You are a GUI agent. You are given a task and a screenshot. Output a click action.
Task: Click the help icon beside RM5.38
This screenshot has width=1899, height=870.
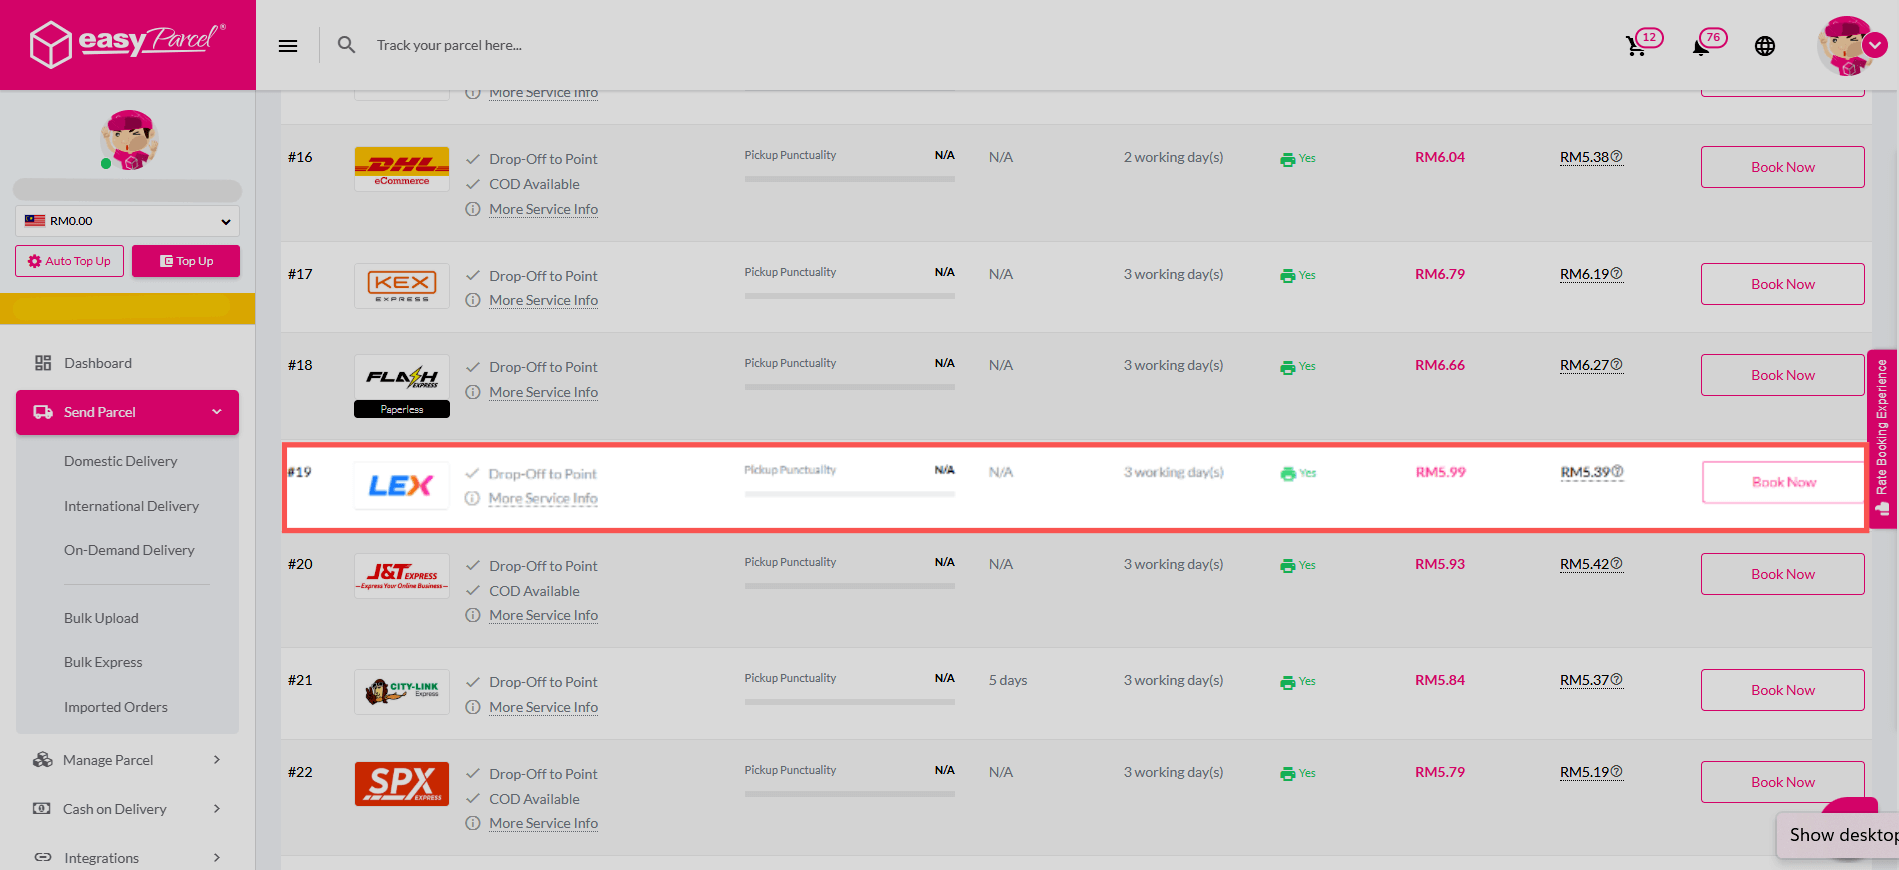tap(1617, 157)
